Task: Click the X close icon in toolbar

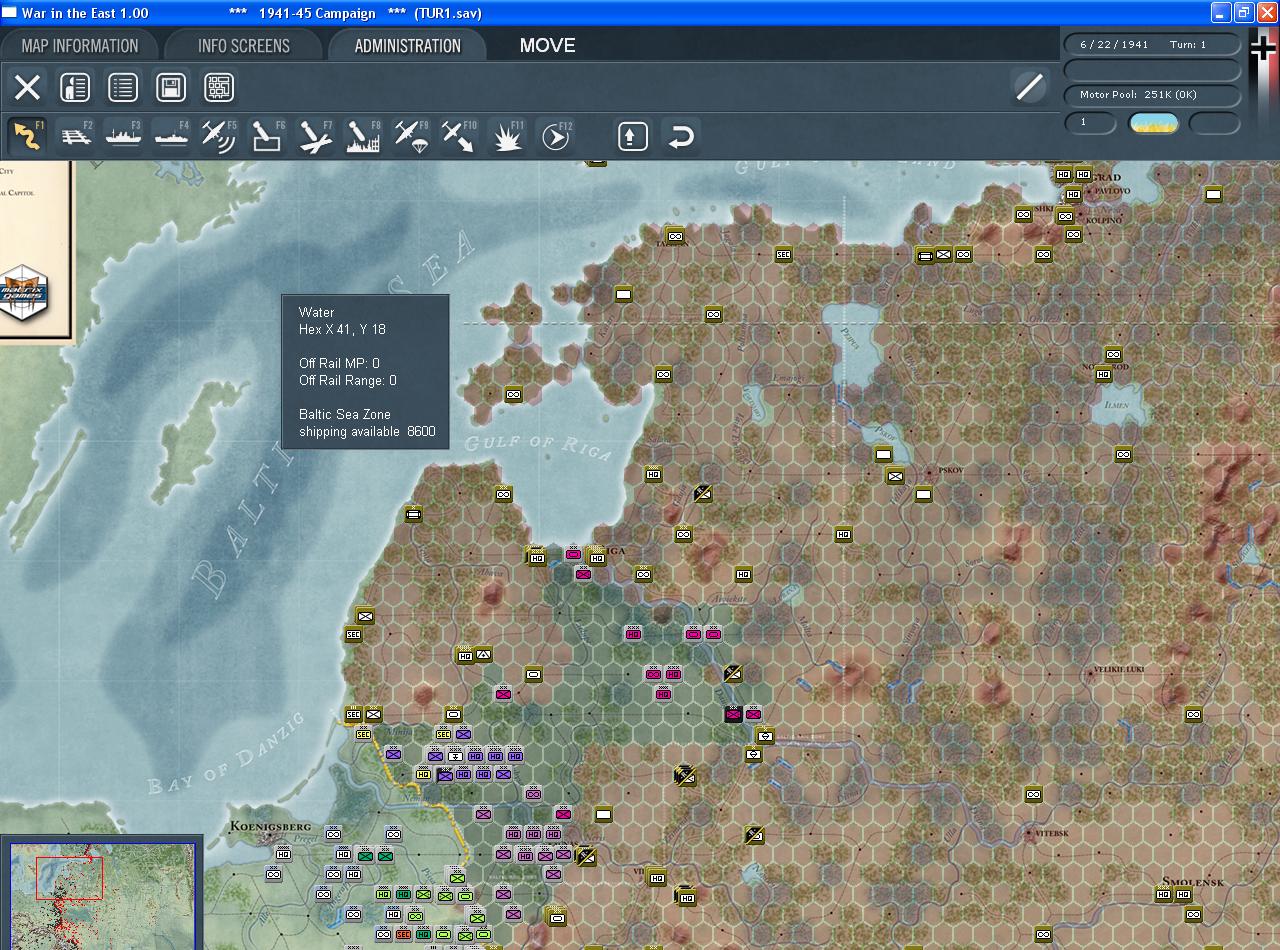Action: click(x=27, y=87)
